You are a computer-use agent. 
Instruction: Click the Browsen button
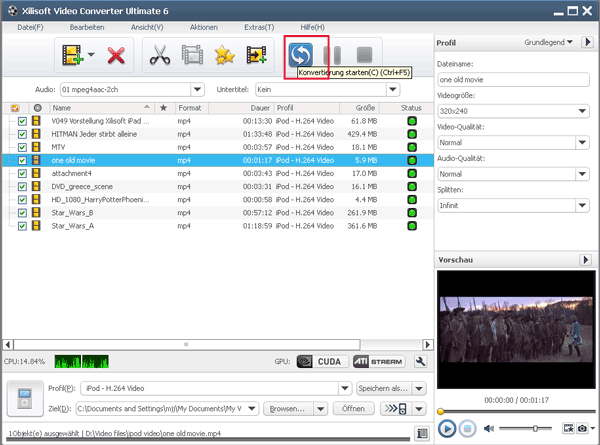click(288, 409)
